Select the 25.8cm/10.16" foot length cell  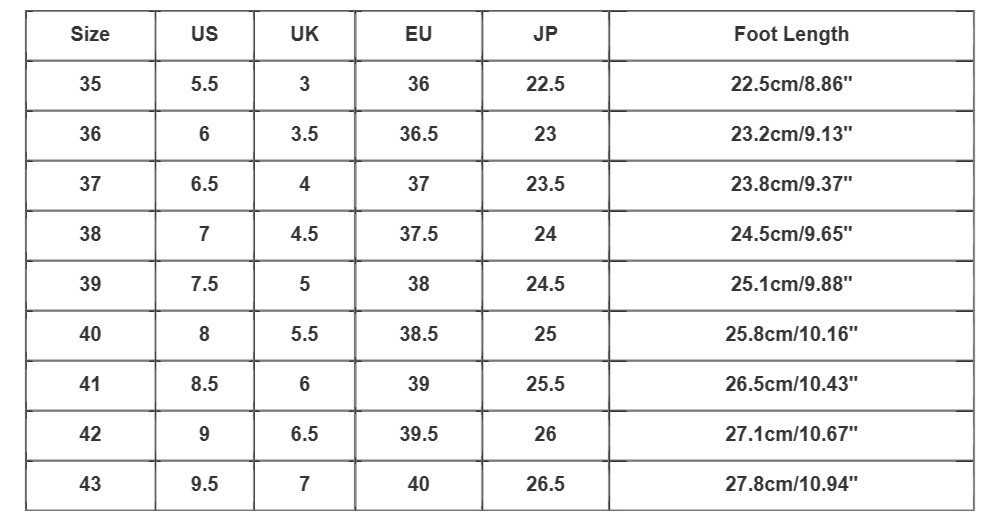click(x=791, y=335)
